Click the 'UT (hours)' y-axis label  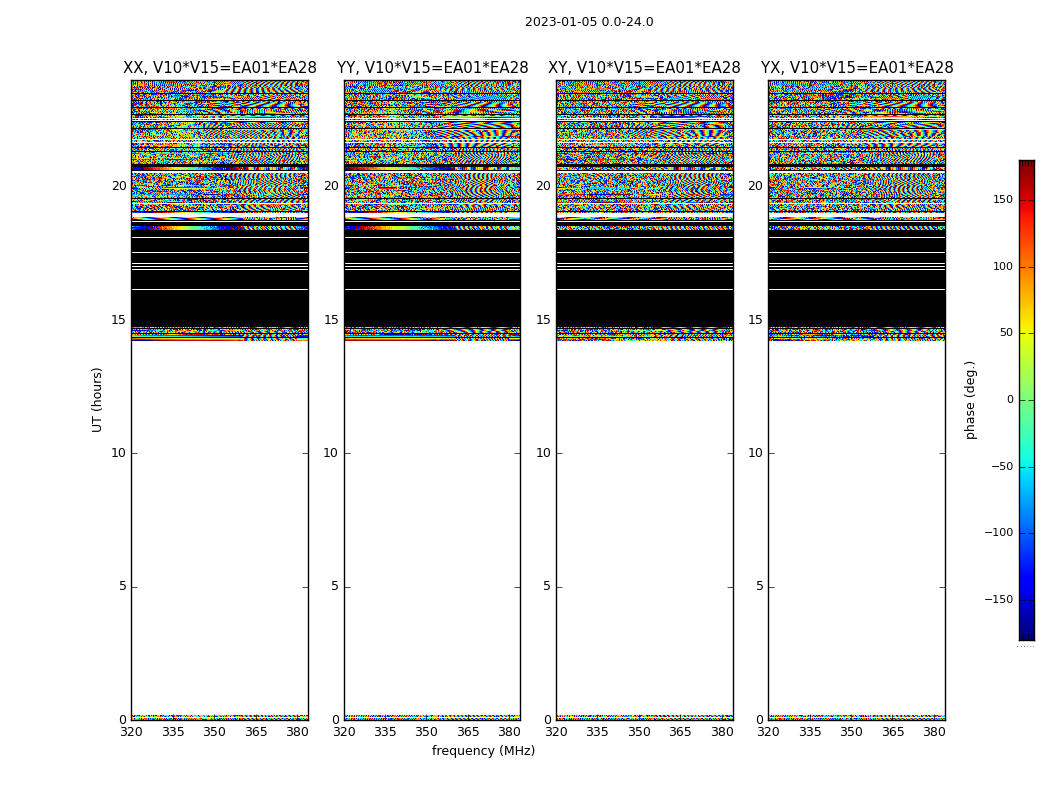click(98, 399)
